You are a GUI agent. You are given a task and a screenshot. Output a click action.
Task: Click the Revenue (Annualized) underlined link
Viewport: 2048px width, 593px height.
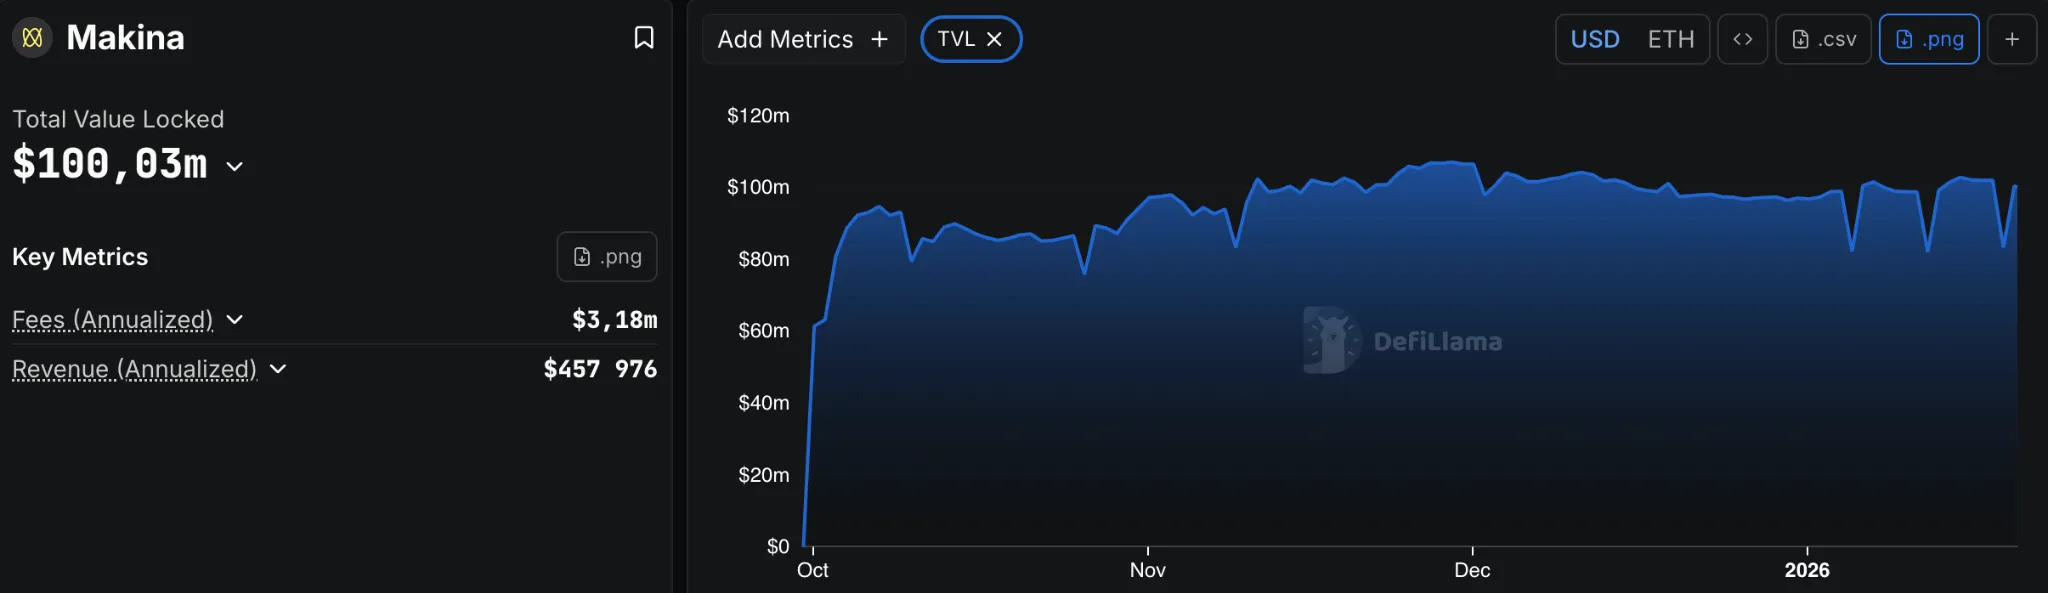(x=133, y=369)
